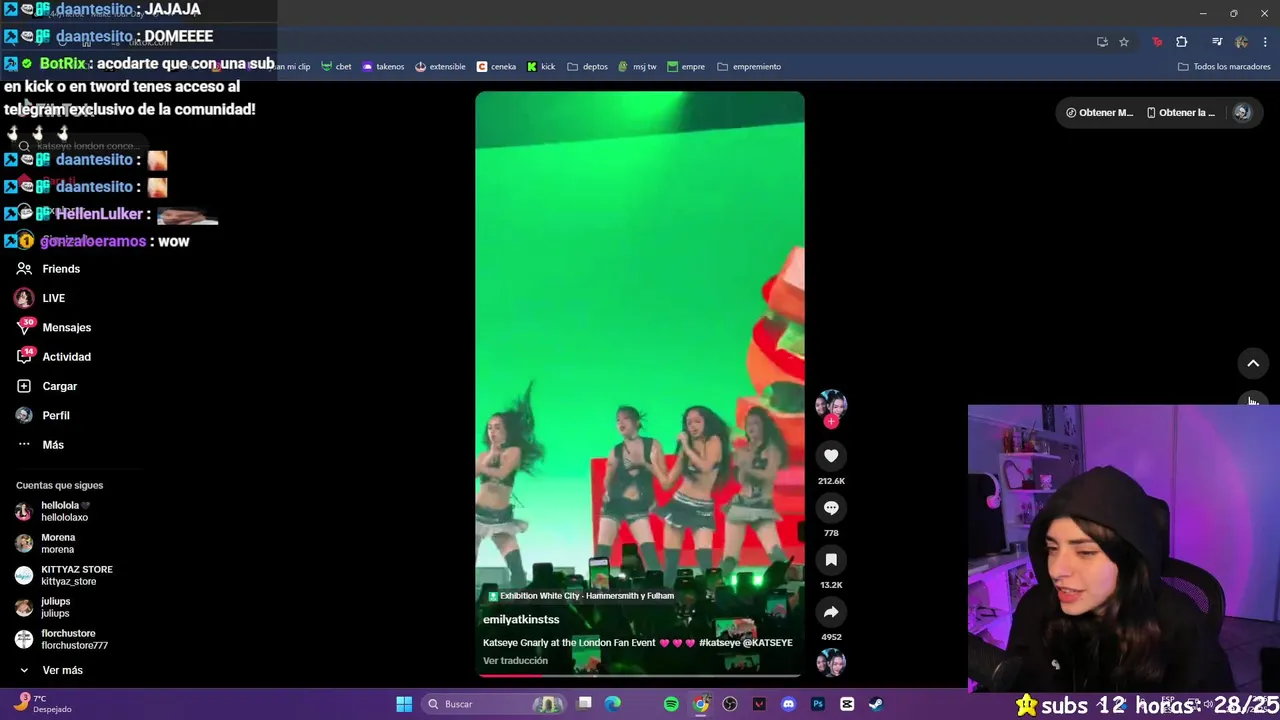This screenshot has height=720, width=1280.
Task: Open the Chrome profile avatar
Action: point(1242,42)
